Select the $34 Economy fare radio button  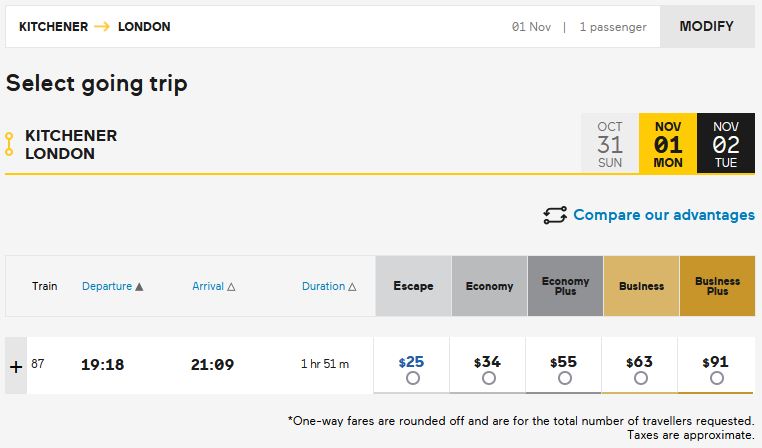(489, 379)
